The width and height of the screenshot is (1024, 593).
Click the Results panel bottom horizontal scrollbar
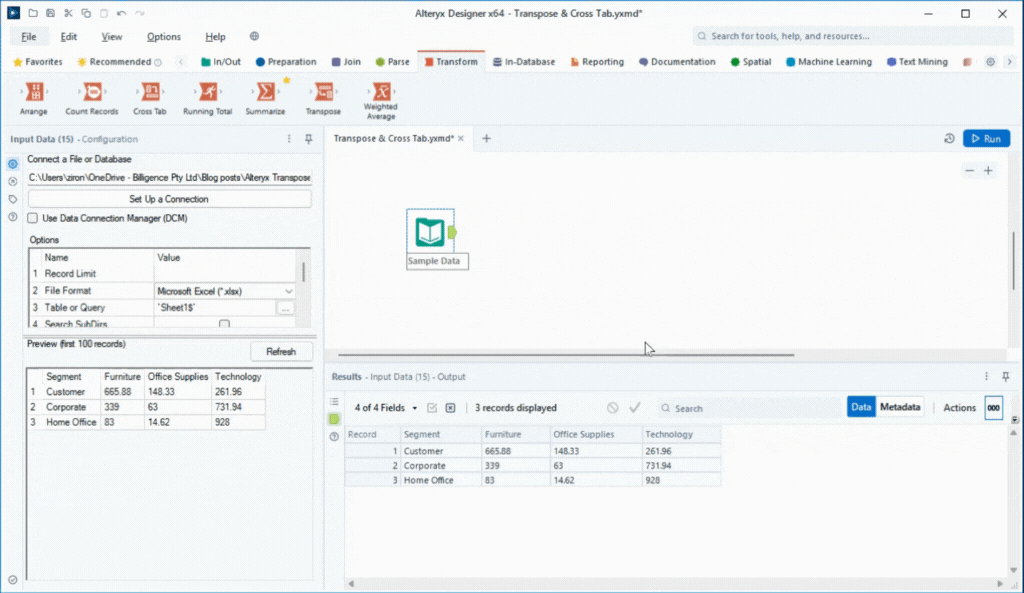tap(675, 583)
